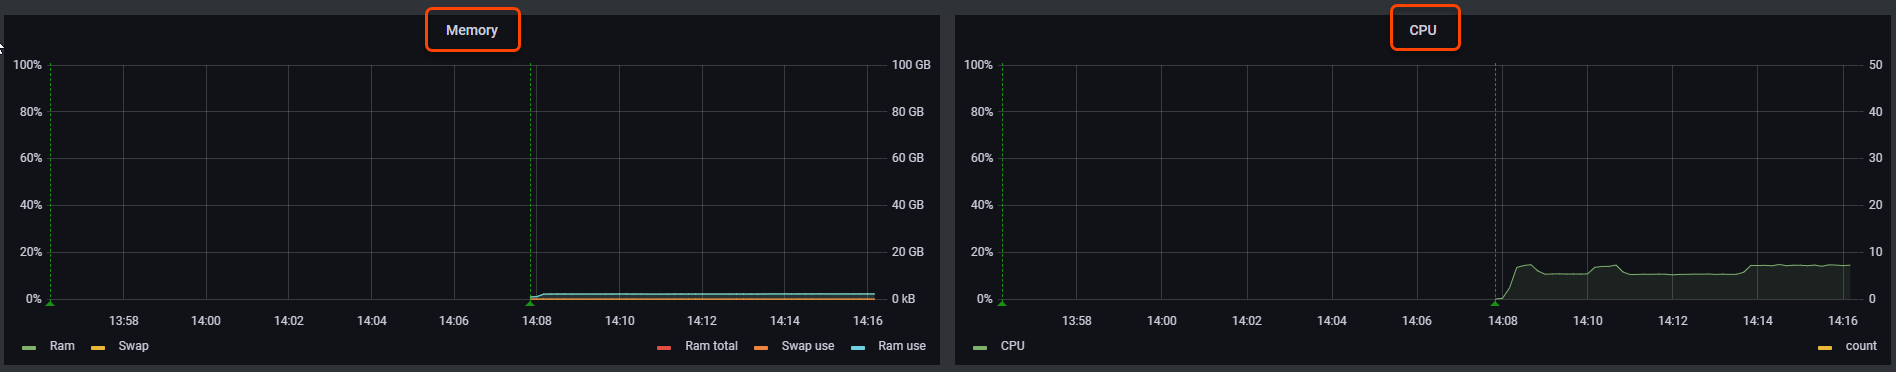The height and width of the screenshot is (372, 1896).
Task: Click the blue Ram use color swatch
Action: click(x=858, y=348)
